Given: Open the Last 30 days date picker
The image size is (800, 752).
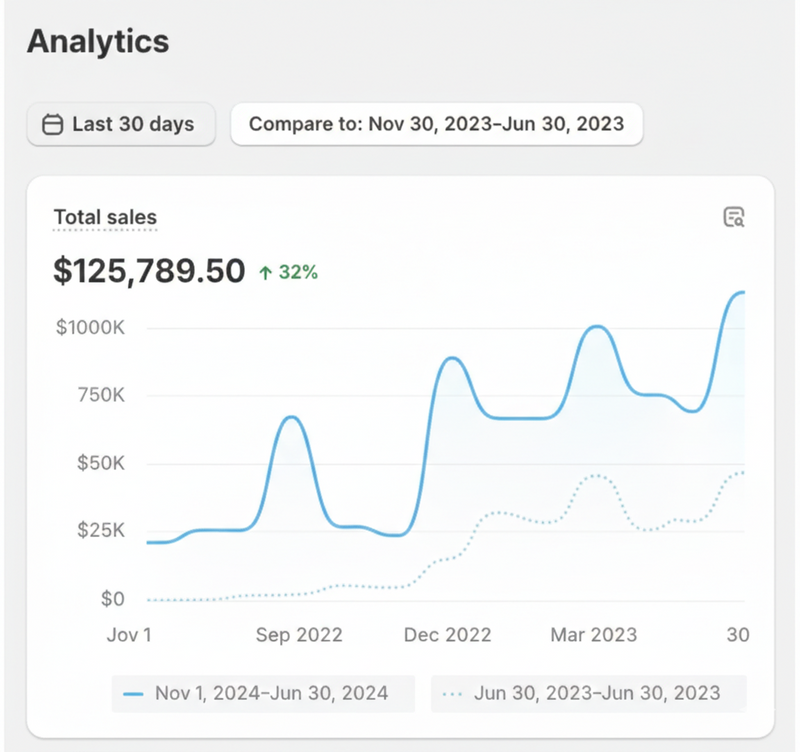Looking at the screenshot, I should point(121,125).
